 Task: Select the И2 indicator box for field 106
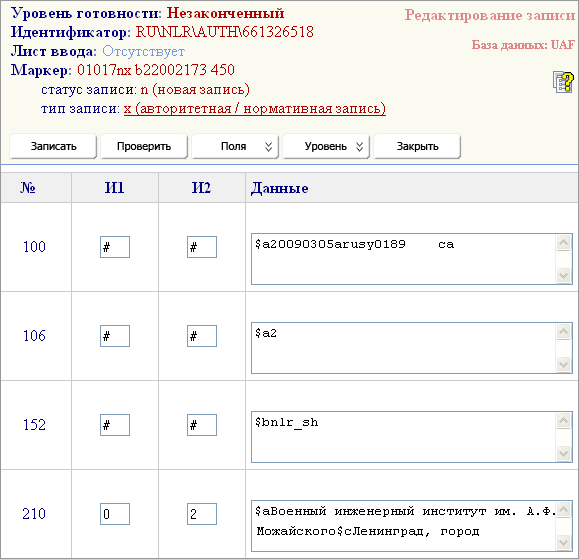pyautogui.click(x=202, y=336)
